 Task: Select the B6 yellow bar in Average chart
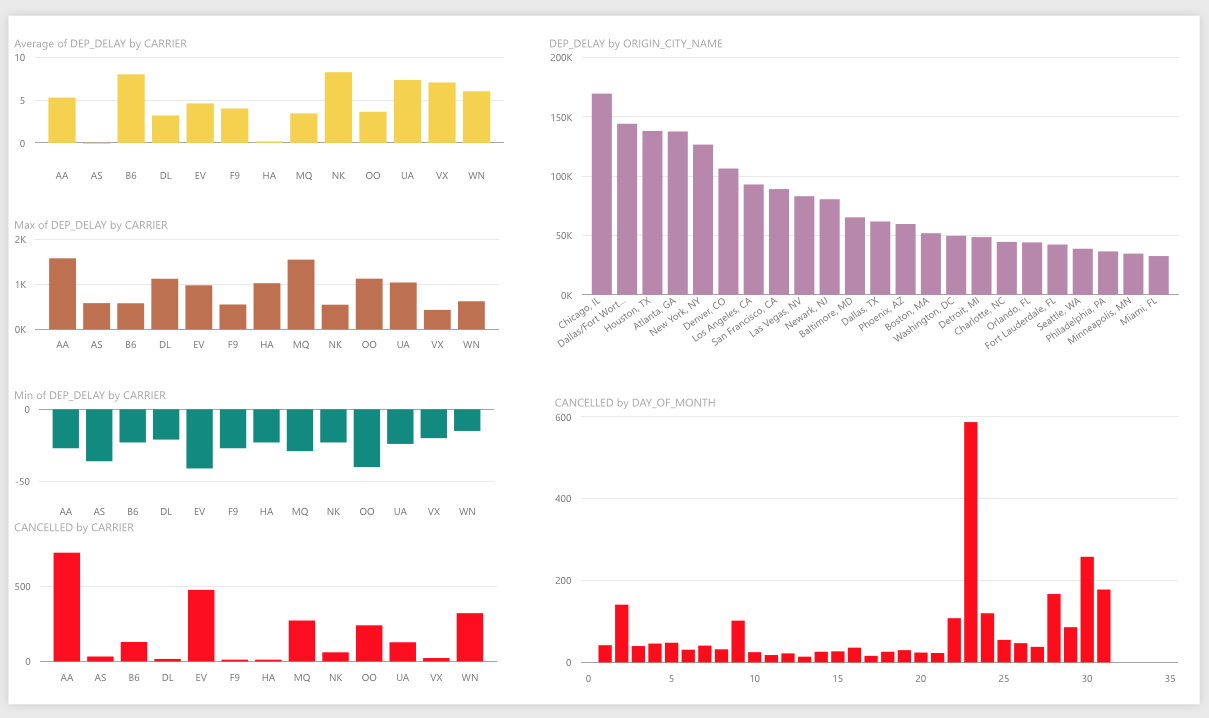pos(131,109)
